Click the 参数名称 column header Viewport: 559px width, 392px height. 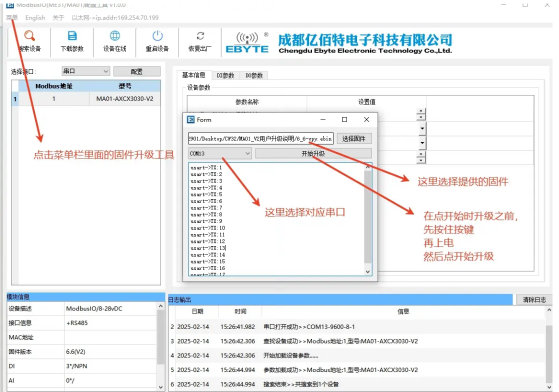(247, 102)
